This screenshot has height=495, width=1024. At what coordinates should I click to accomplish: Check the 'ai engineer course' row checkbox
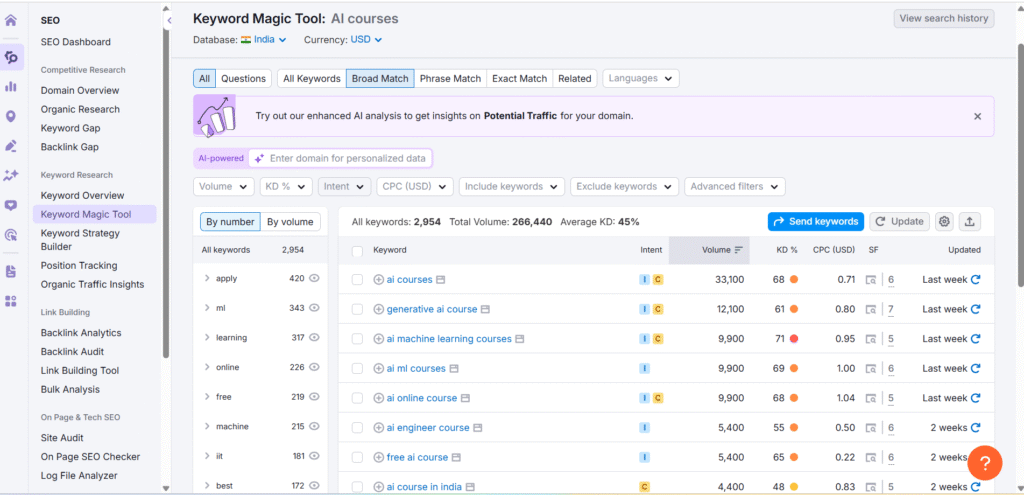coord(357,428)
